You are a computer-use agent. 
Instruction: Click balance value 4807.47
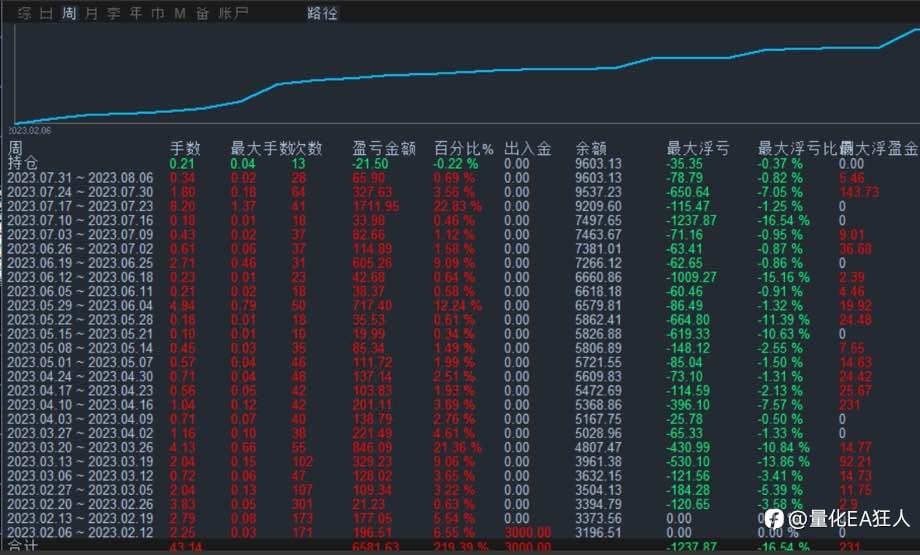pyautogui.click(x=598, y=448)
